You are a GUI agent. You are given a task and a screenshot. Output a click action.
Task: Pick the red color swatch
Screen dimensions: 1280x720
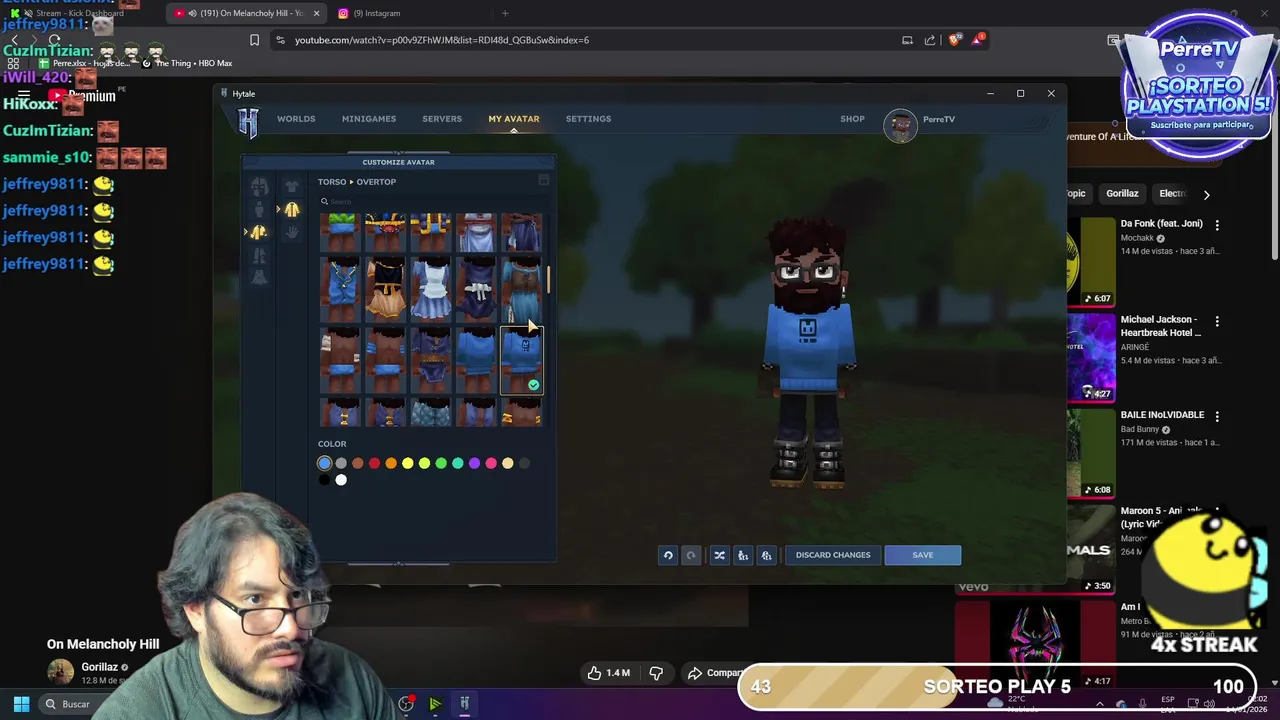pos(374,463)
